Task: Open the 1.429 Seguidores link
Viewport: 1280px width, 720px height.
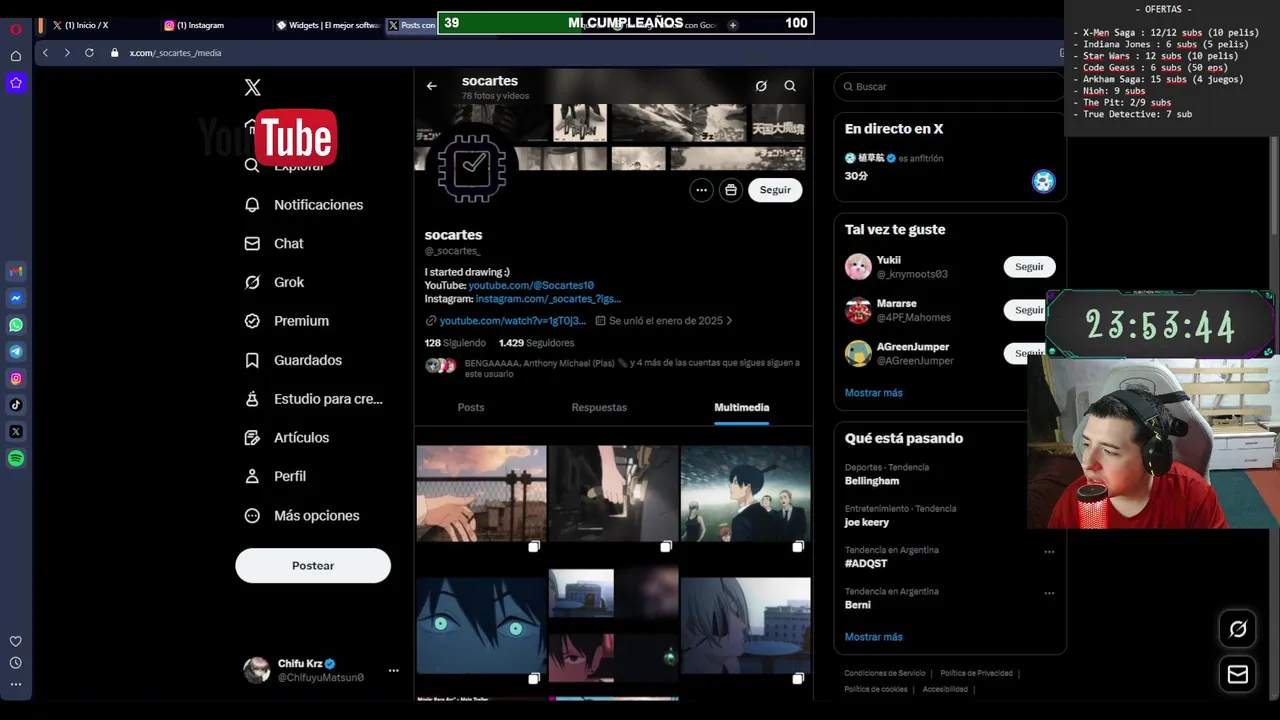Action: coord(536,343)
